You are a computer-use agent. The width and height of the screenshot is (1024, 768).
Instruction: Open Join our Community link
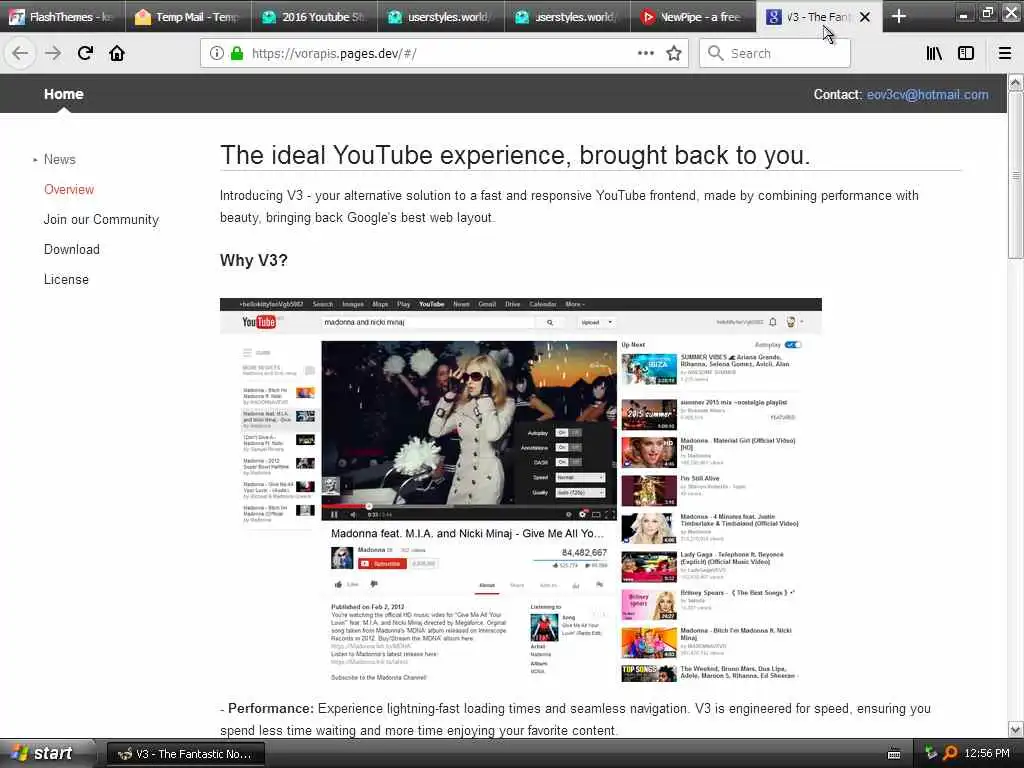pos(101,219)
